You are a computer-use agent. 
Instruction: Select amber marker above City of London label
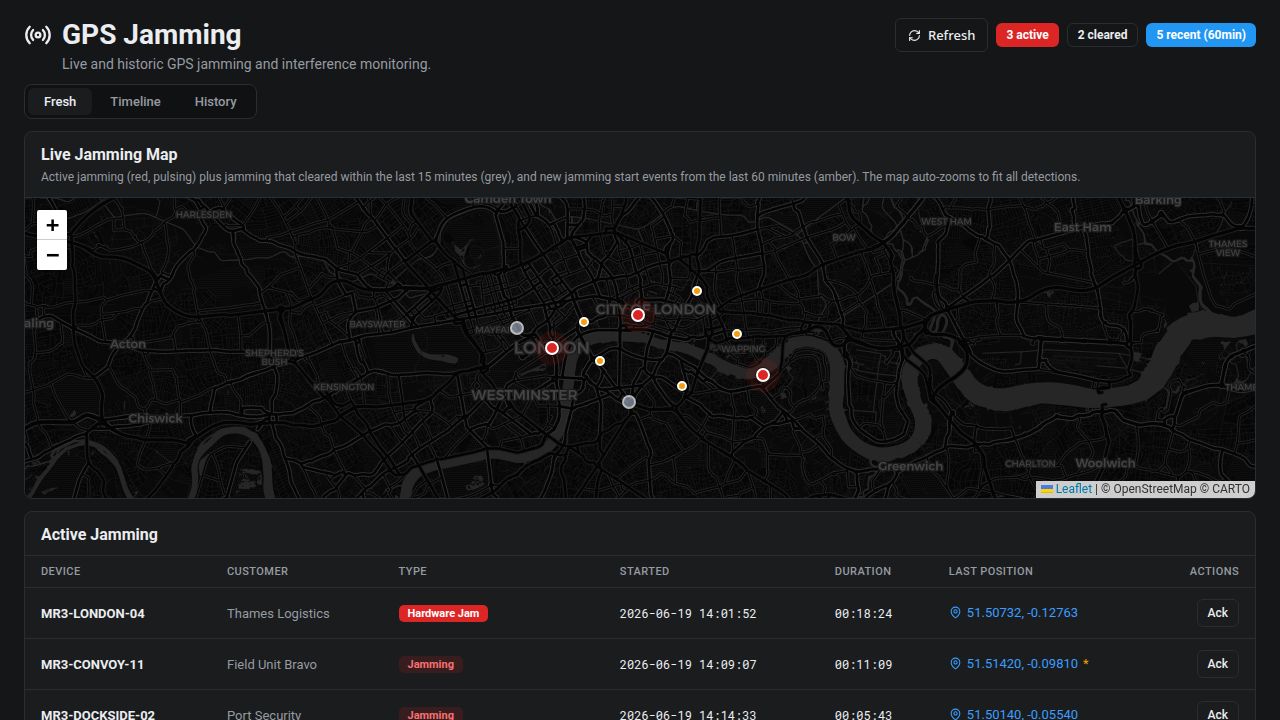pos(697,291)
